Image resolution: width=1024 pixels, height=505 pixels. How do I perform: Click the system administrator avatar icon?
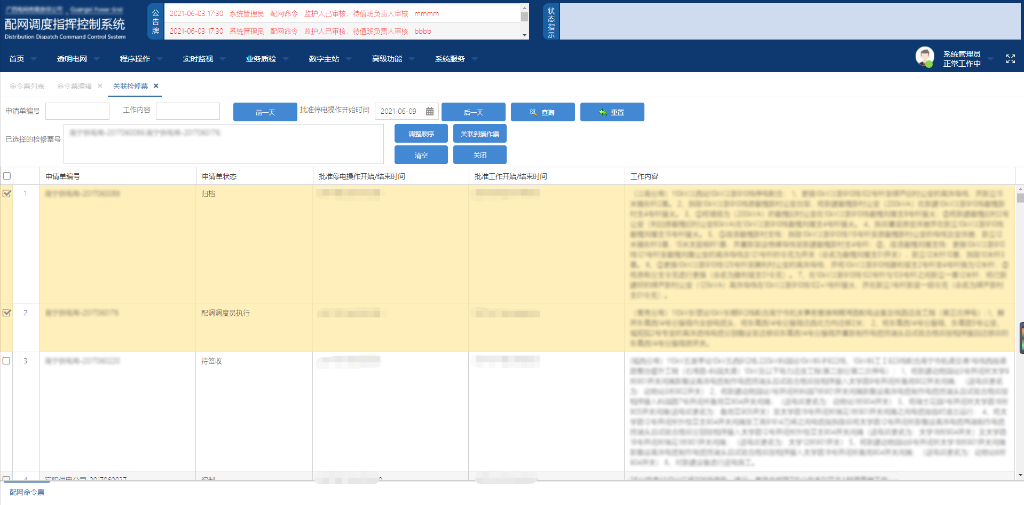[x=925, y=57]
